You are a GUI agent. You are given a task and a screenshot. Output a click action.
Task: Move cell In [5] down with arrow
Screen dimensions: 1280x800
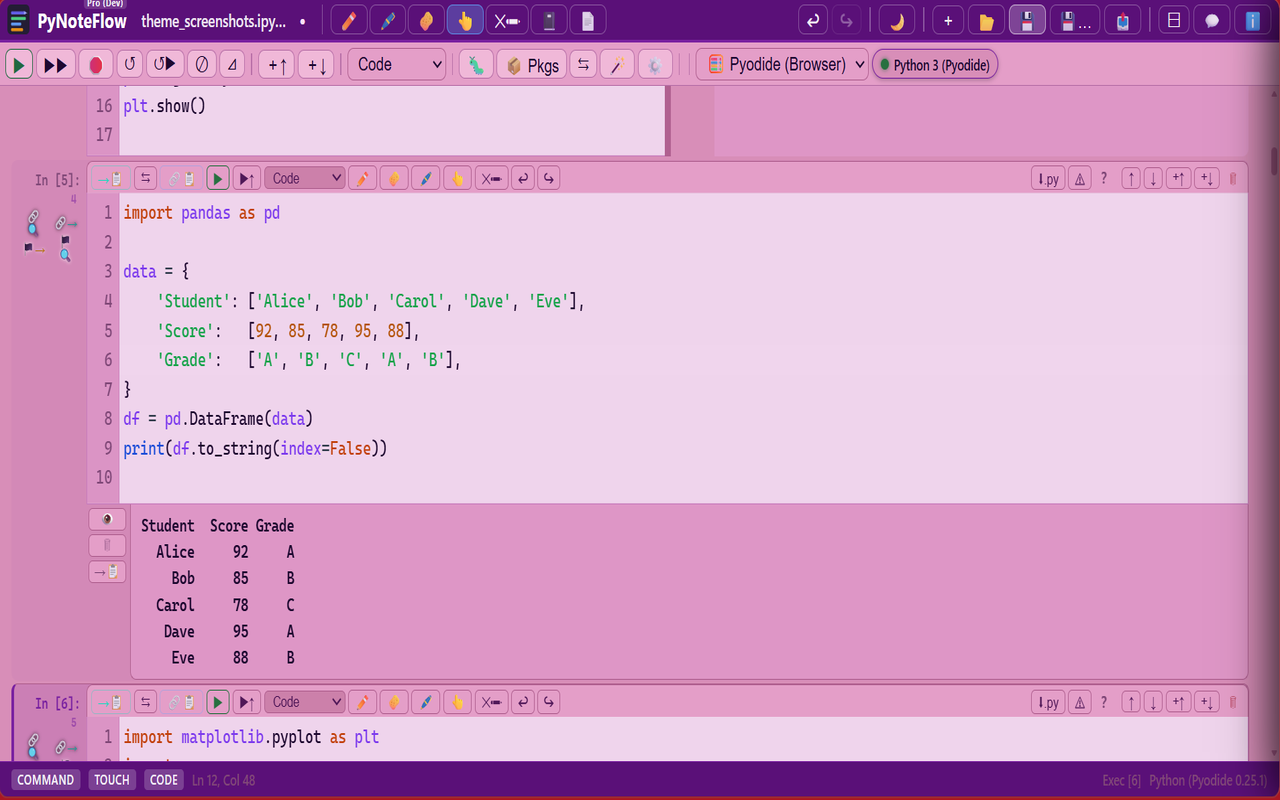point(1153,179)
